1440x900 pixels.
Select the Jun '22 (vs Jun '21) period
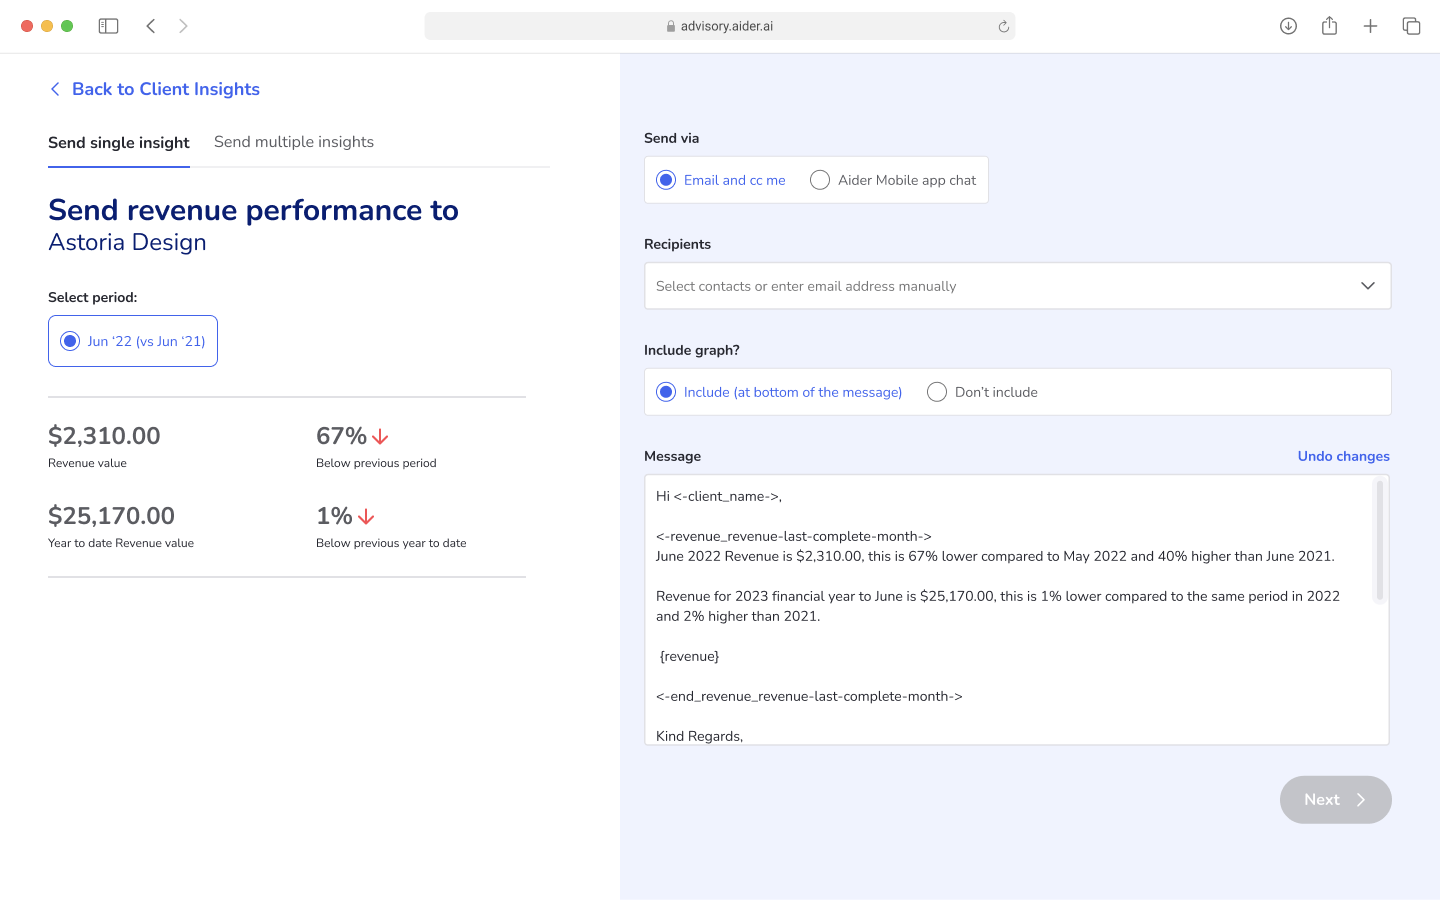click(70, 341)
